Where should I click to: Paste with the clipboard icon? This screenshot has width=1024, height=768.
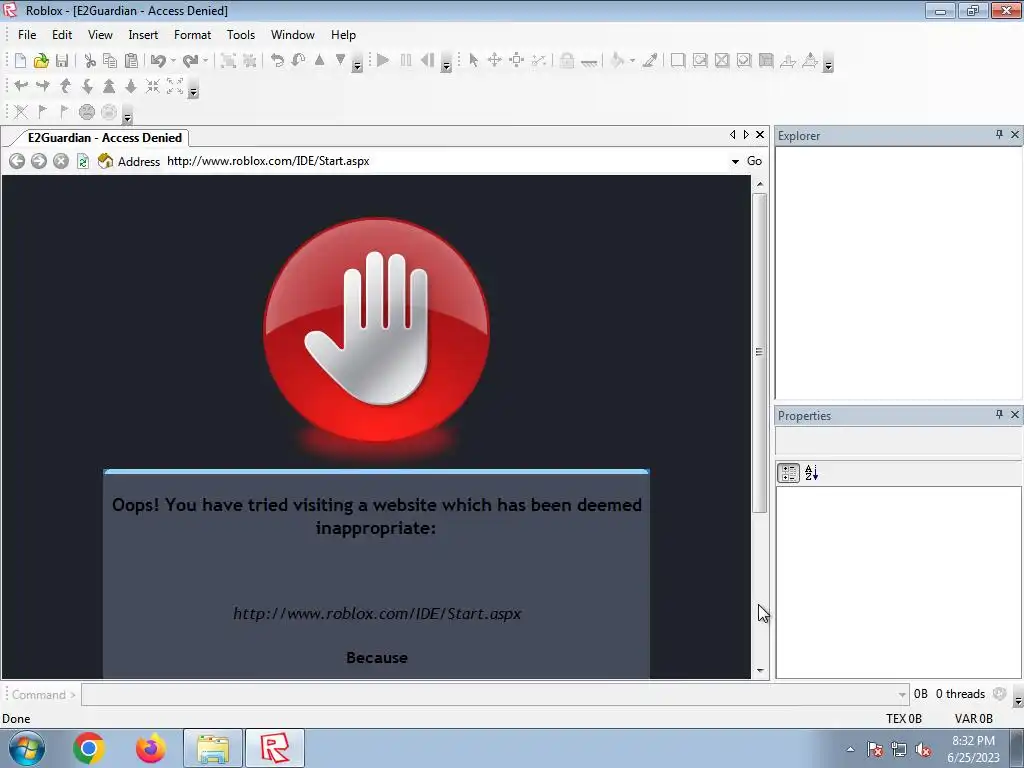click(131, 61)
